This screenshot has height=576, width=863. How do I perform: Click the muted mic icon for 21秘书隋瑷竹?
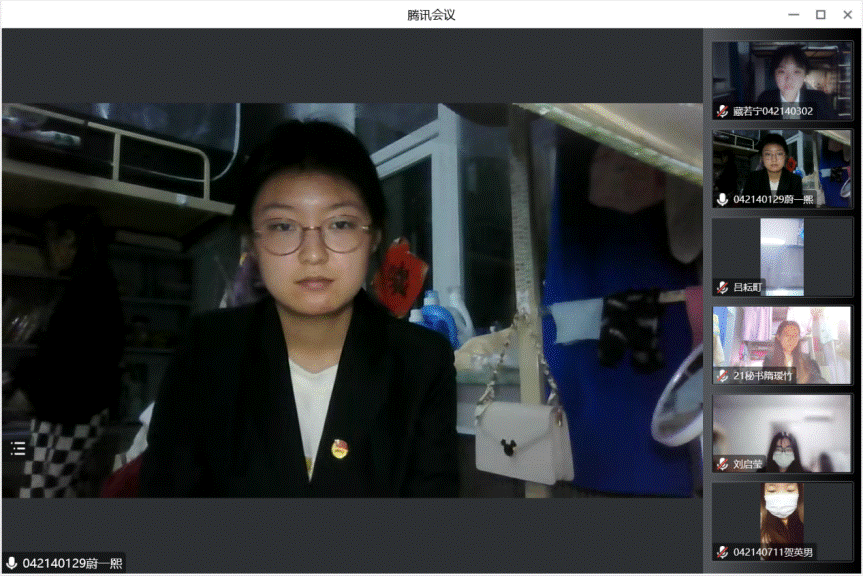coord(723,376)
